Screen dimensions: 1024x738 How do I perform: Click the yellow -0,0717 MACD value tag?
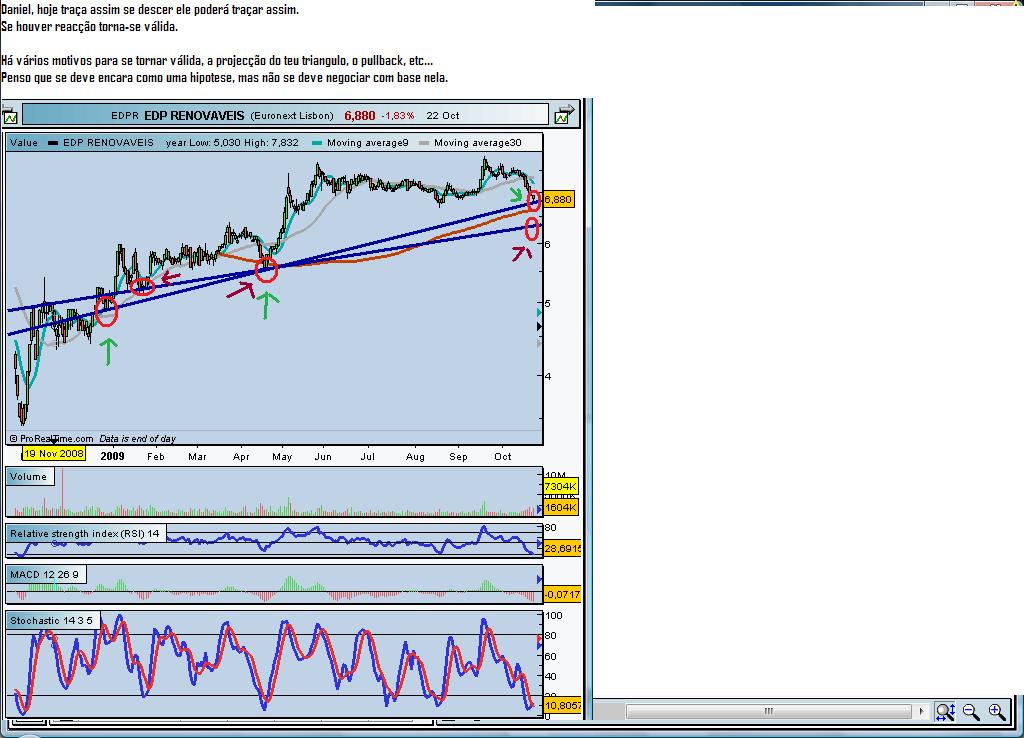point(562,594)
